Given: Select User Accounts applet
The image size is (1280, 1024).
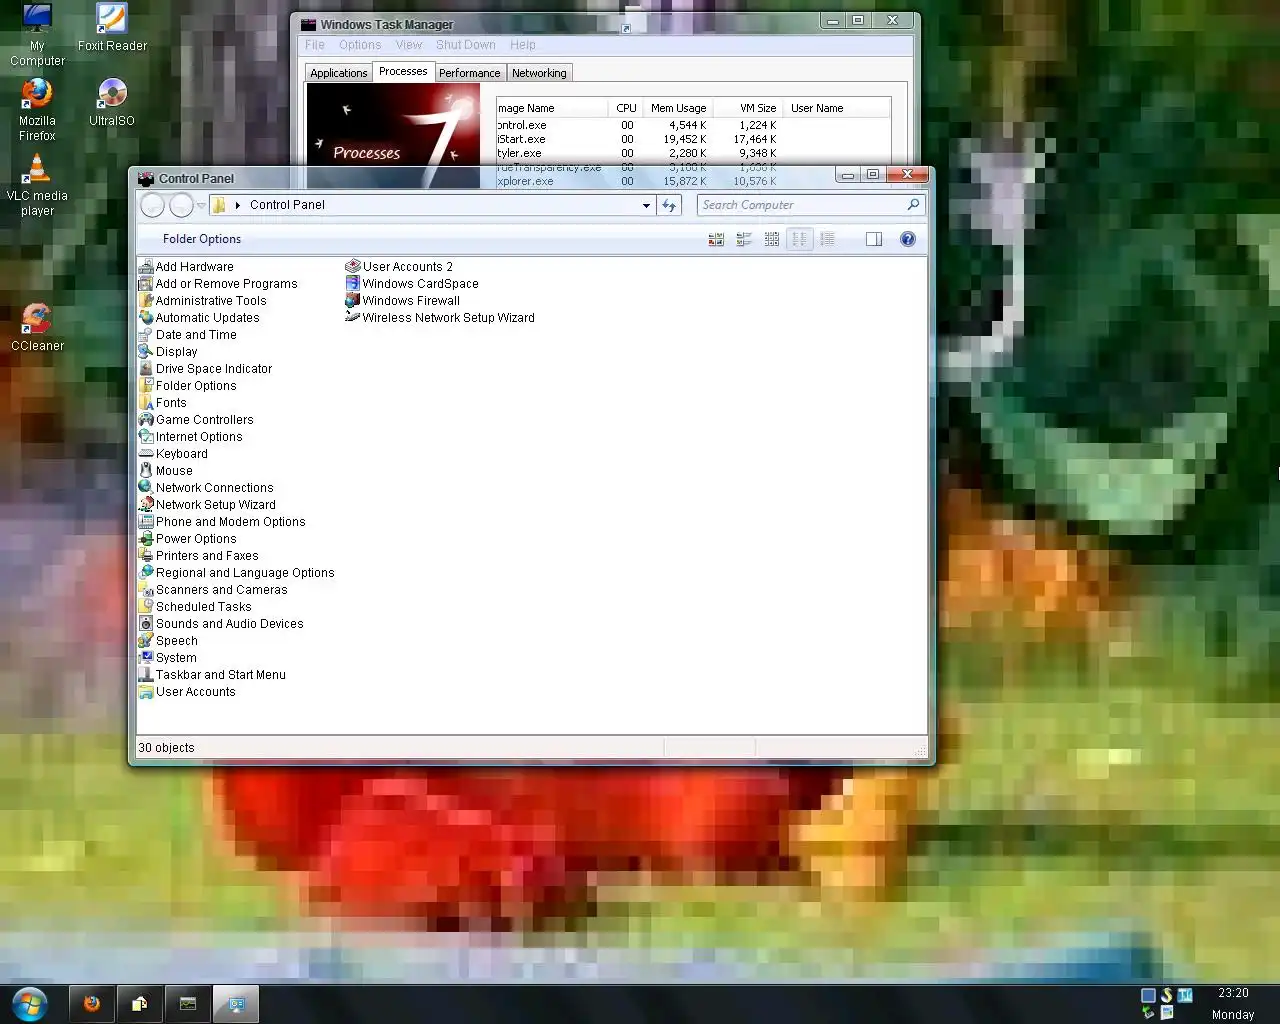Looking at the screenshot, I should tap(187, 692).
